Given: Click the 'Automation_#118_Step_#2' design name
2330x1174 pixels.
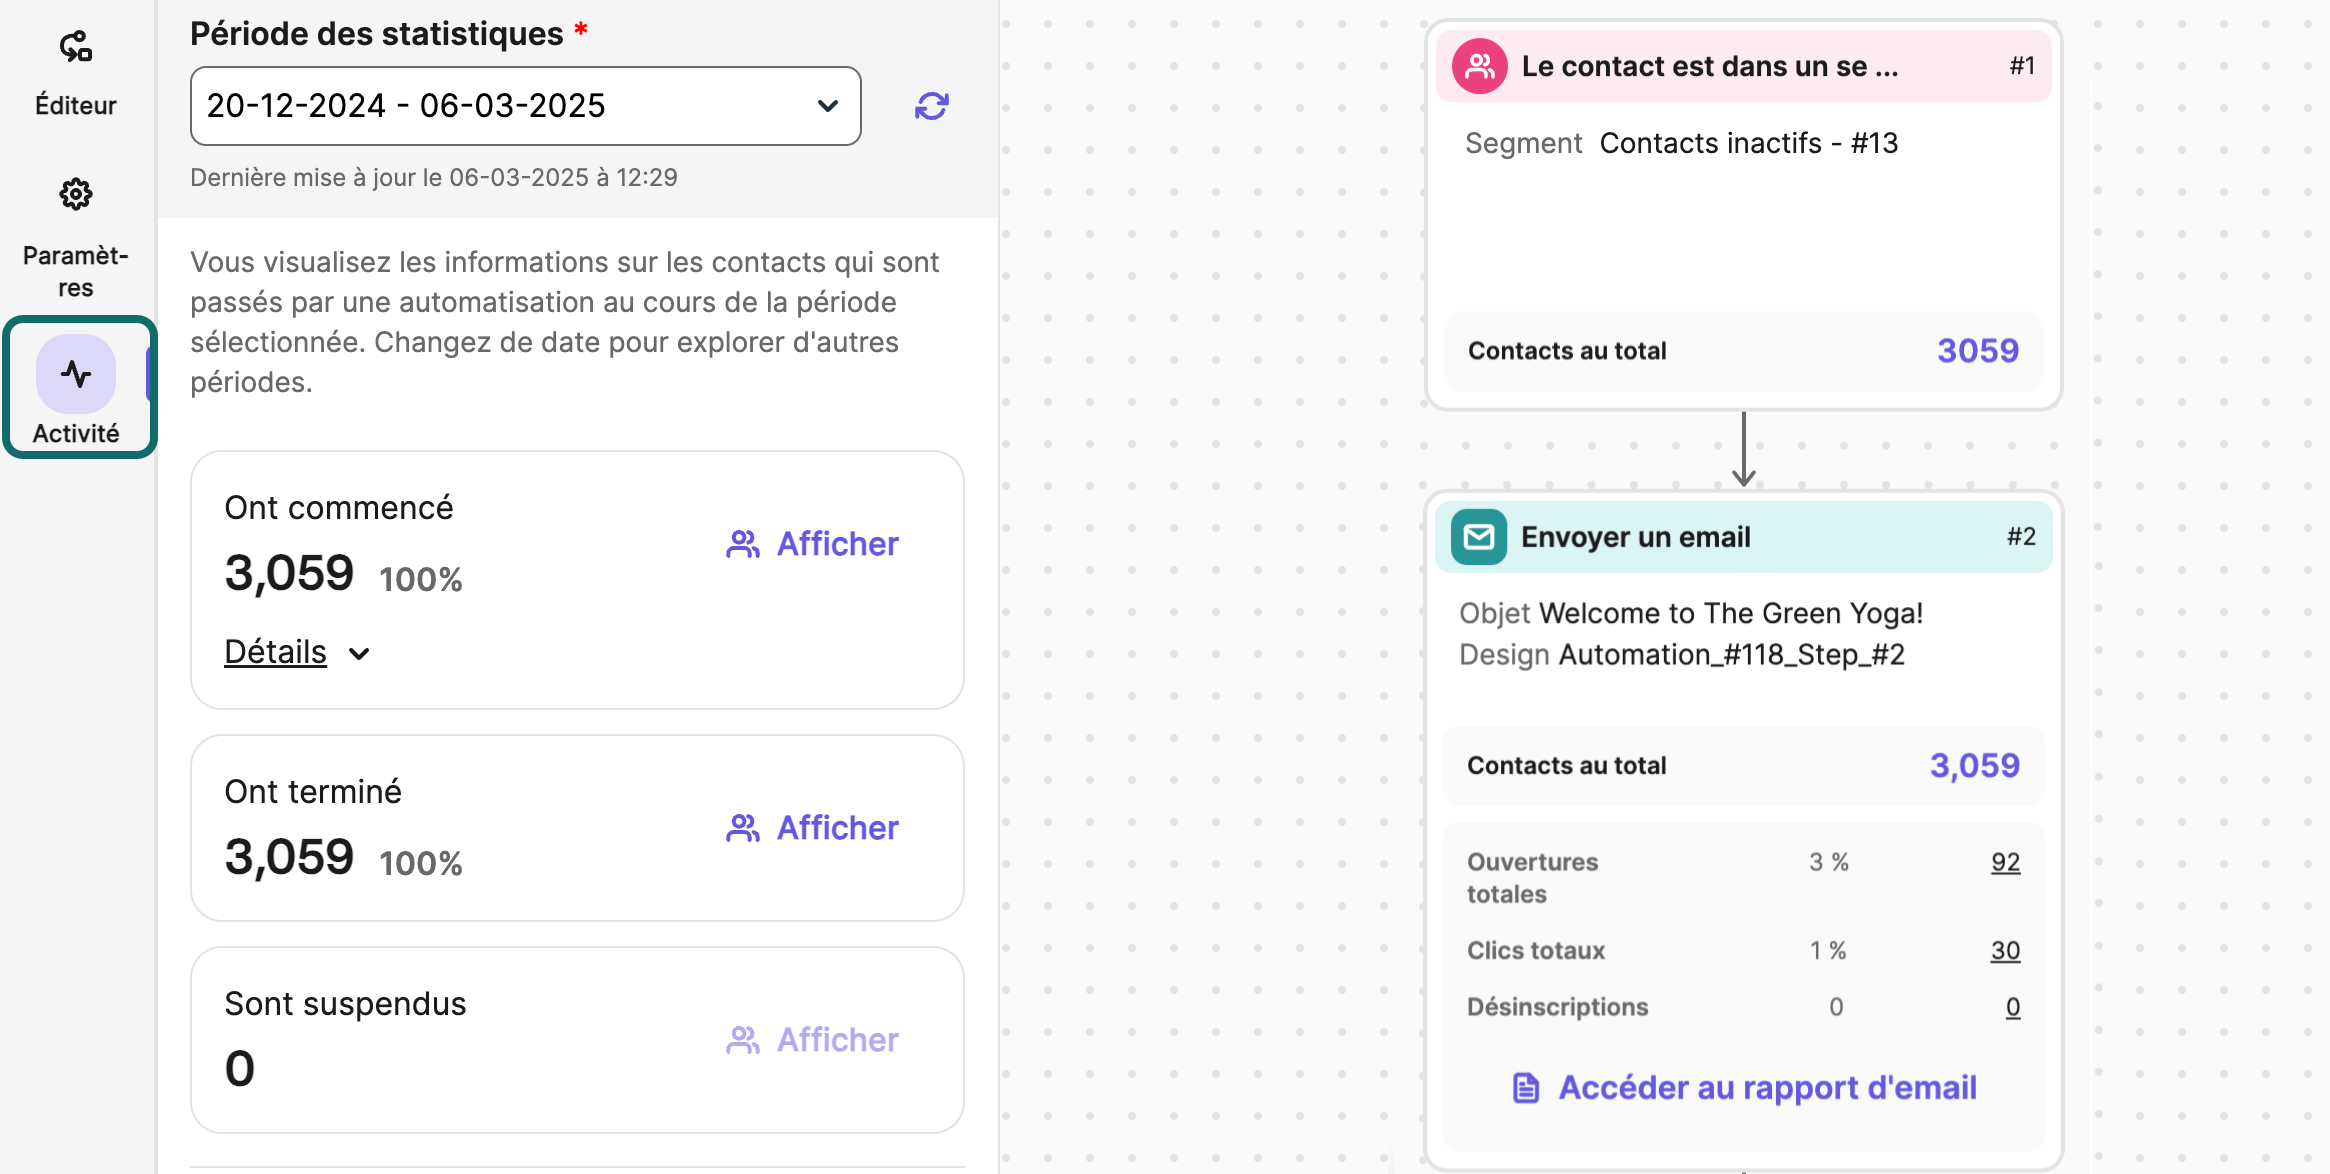Looking at the screenshot, I should [x=1732, y=654].
